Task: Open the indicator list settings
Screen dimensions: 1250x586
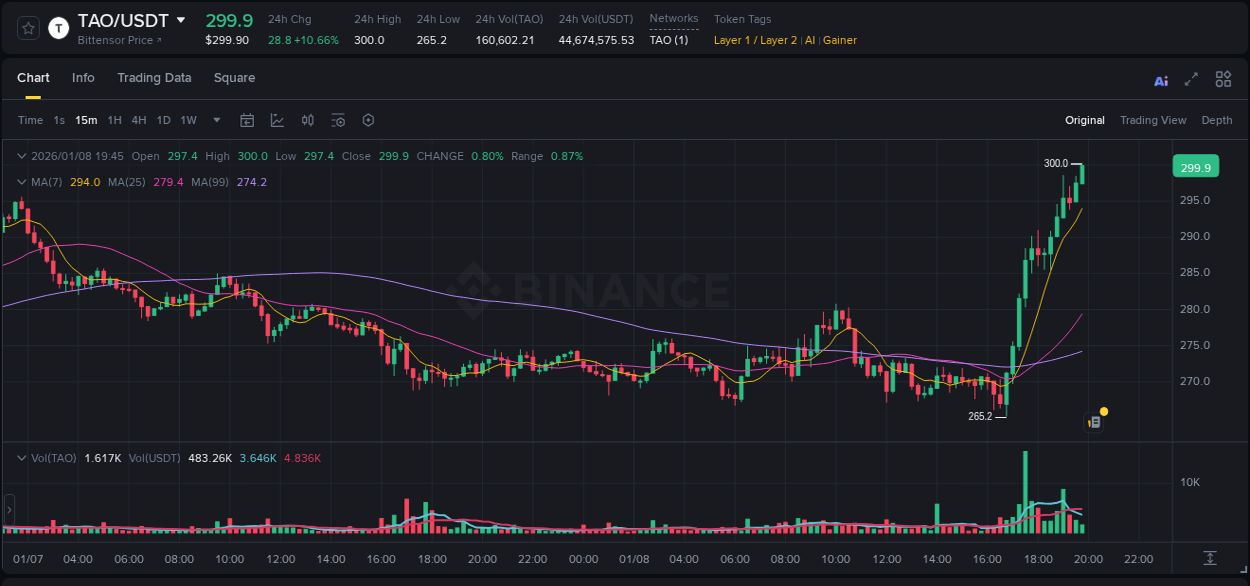Action: (x=338, y=120)
